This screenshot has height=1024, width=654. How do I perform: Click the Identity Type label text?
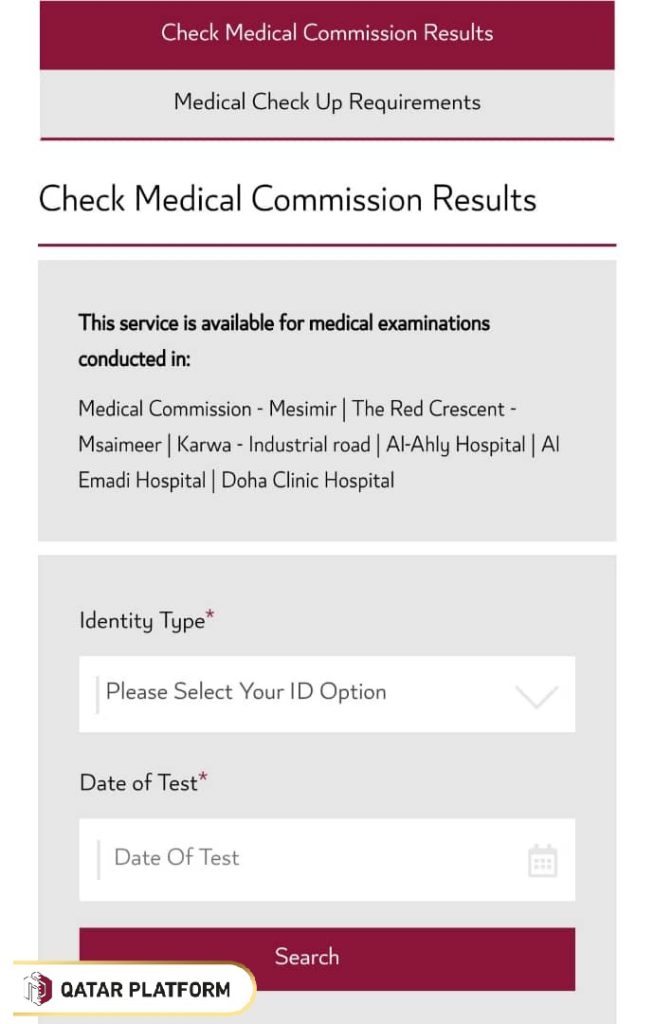[140, 621]
